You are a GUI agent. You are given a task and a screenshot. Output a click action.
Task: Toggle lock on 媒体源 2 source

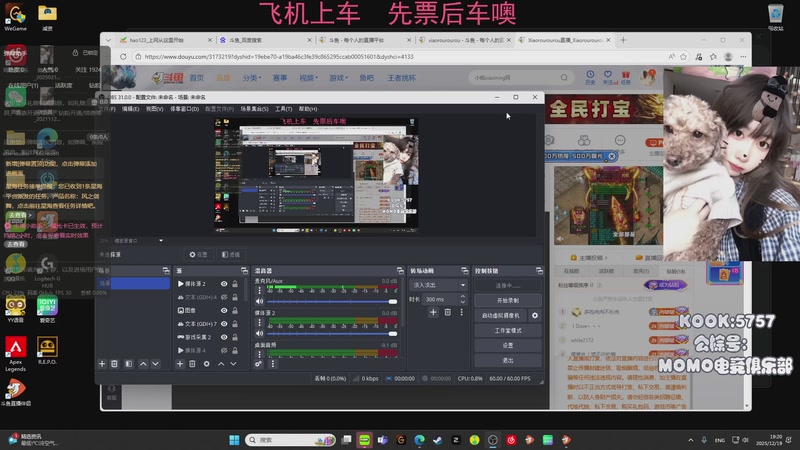(x=235, y=284)
